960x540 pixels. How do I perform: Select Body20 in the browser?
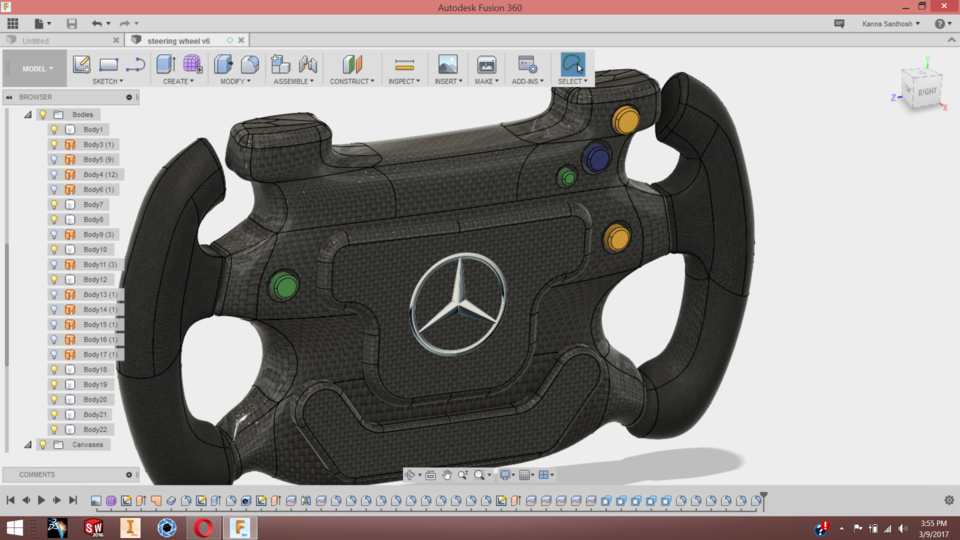(x=95, y=399)
